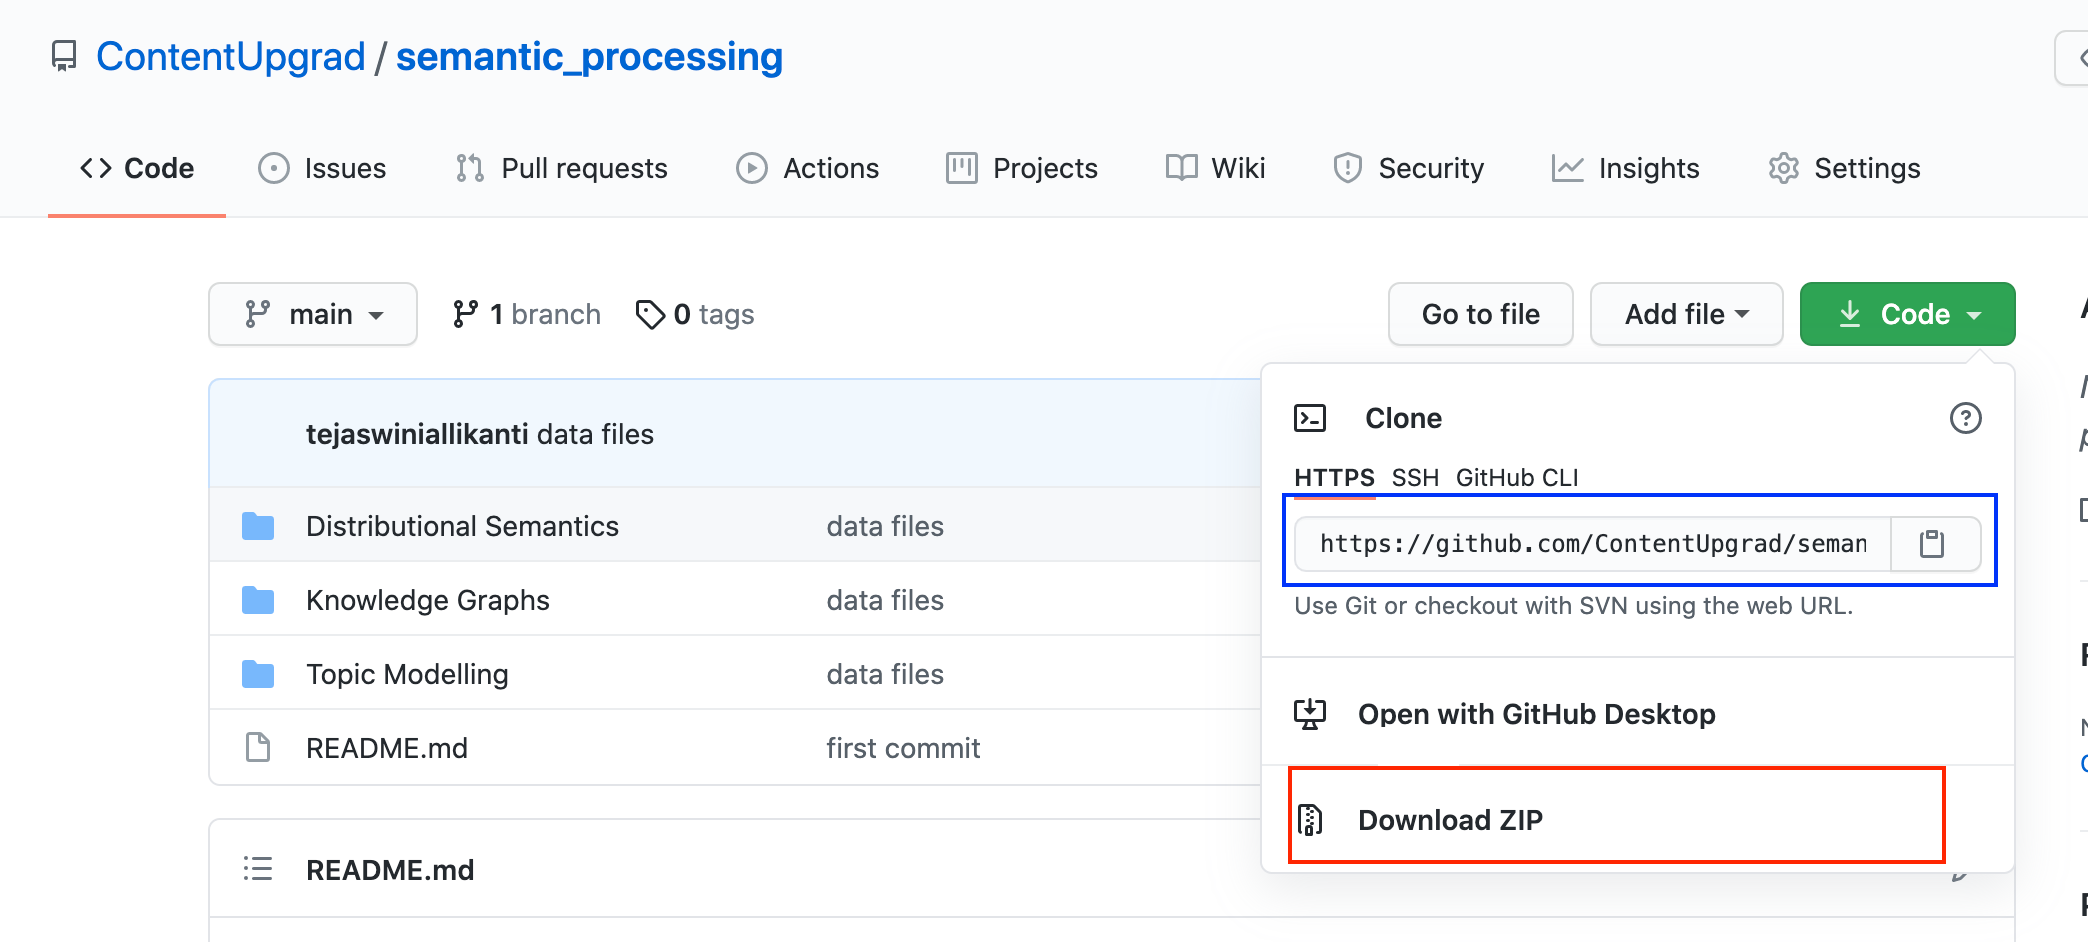Select the HTTPS clone option
This screenshot has height=942, width=2088.
click(x=1334, y=478)
